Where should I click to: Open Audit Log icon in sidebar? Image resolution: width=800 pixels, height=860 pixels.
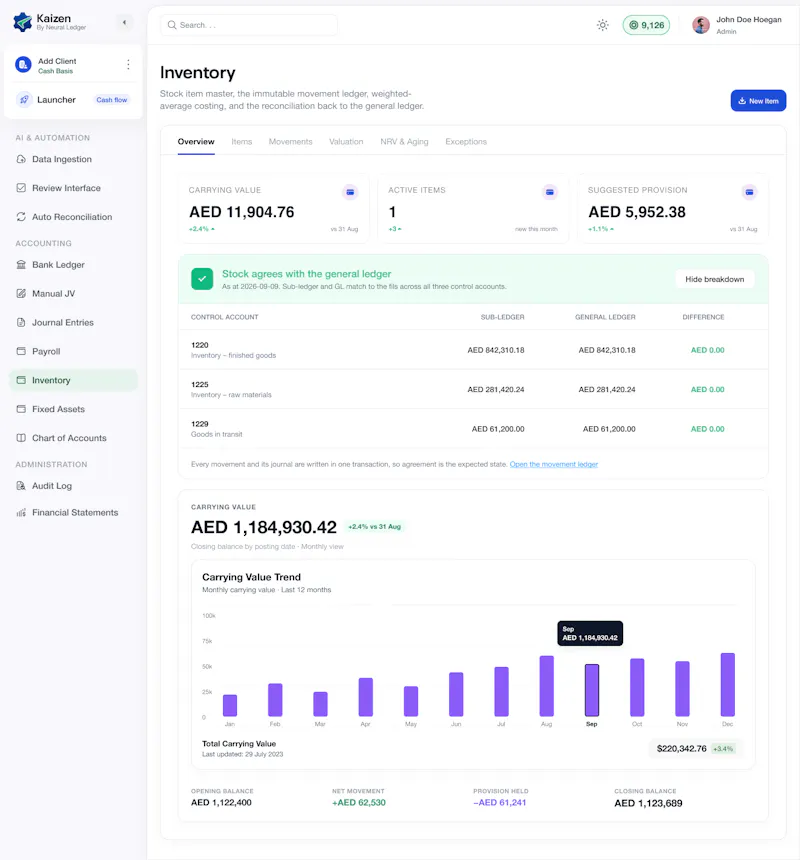pos(21,485)
